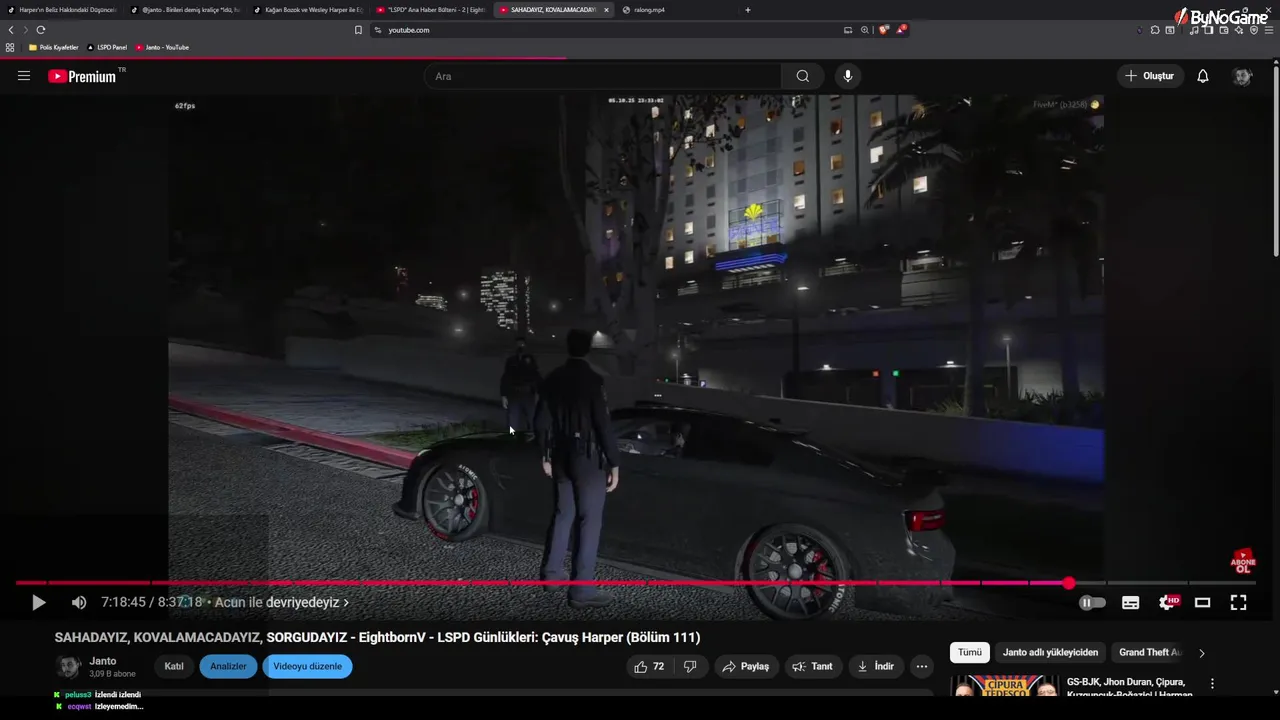The height and width of the screenshot is (720, 1280).
Task: Like the video with thumbs up
Action: coord(649,666)
